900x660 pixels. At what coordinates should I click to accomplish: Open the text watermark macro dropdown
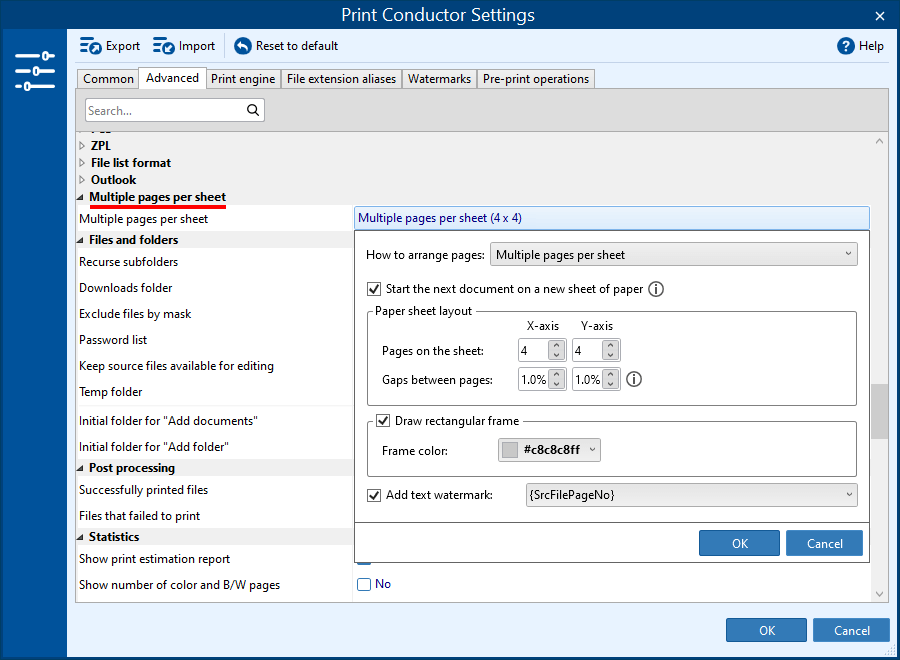point(690,495)
